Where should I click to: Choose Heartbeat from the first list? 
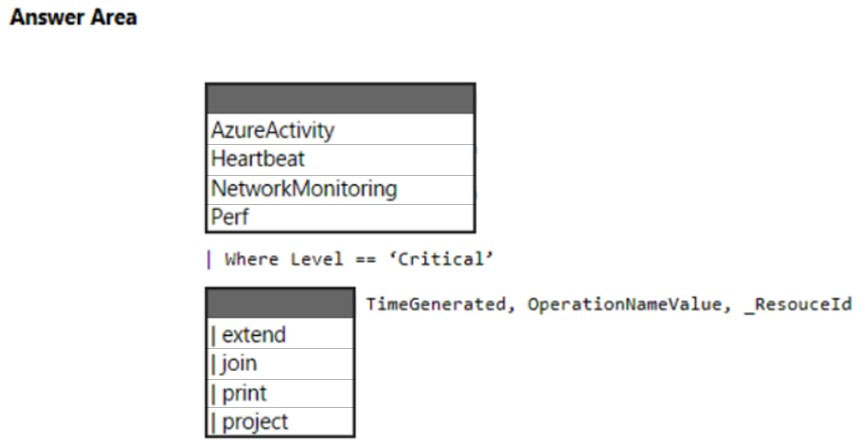coord(340,159)
